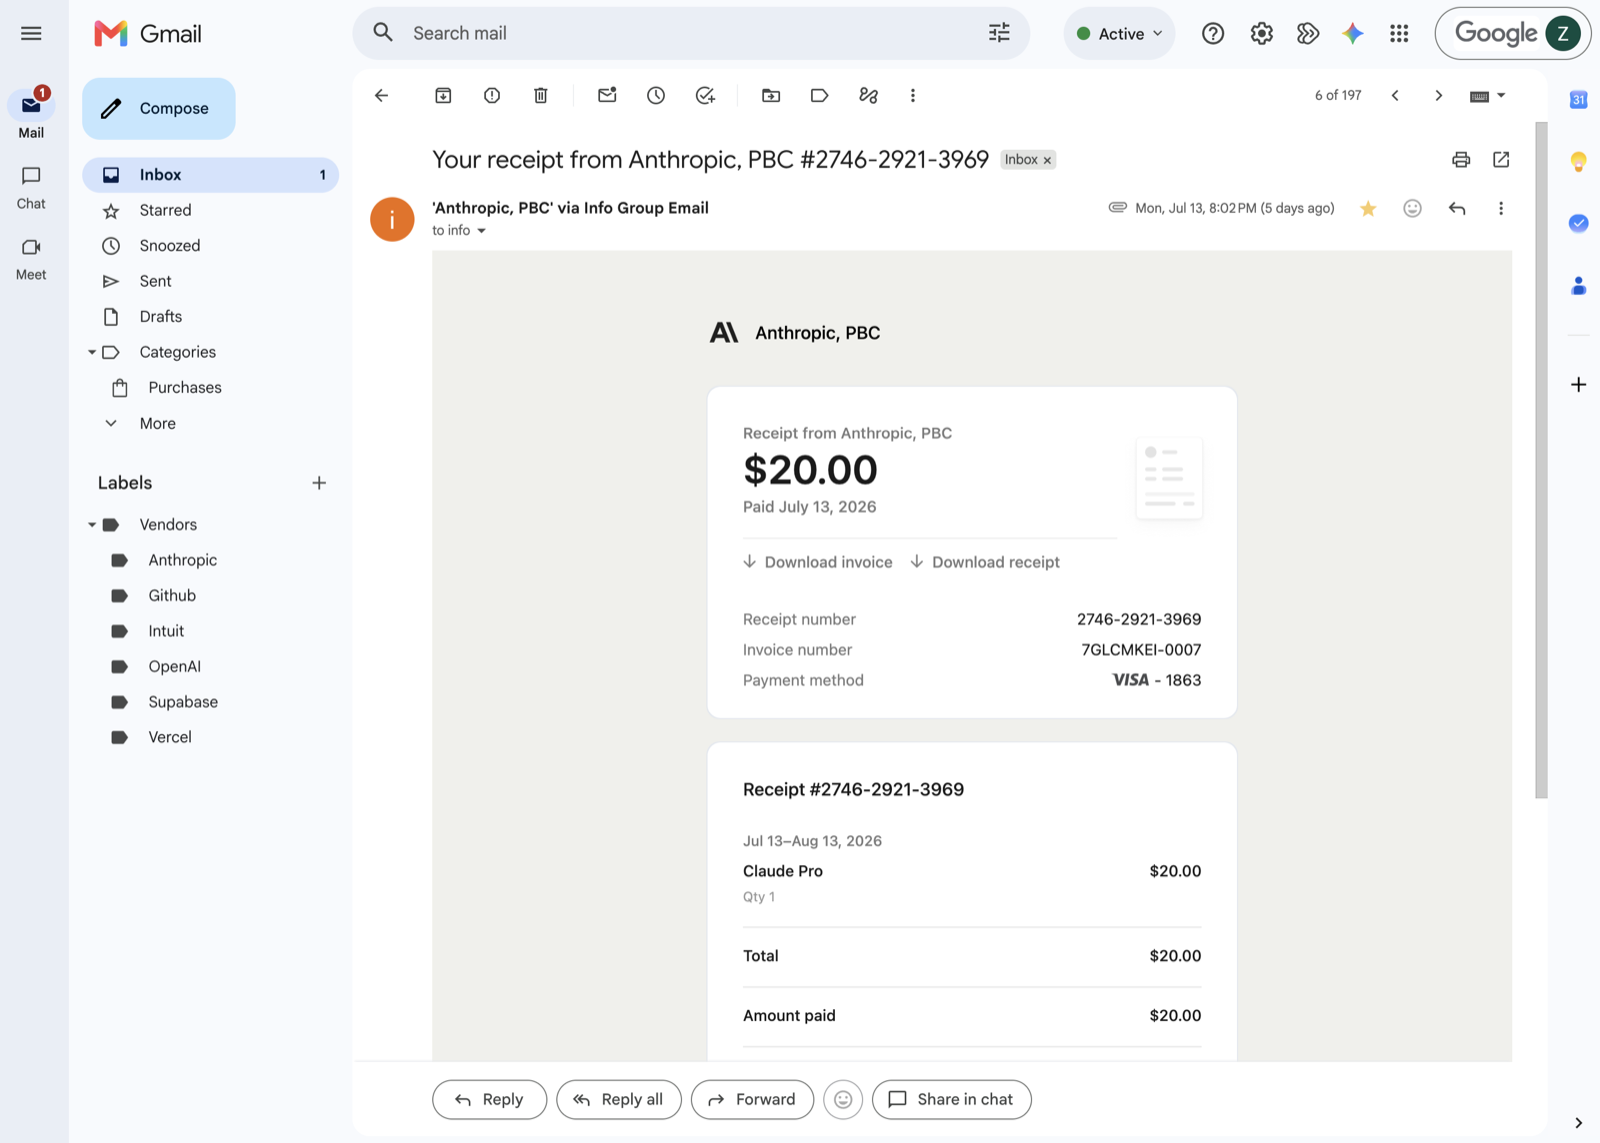The height and width of the screenshot is (1143, 1600).
Task: Collapse the Vendors label tree
Action: pyautogui.click(x=92, y=524)
